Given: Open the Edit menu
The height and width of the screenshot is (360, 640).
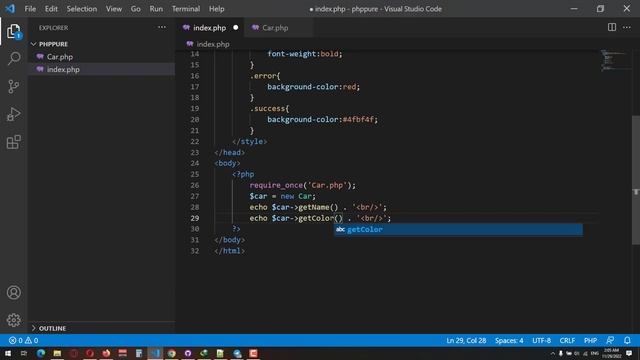Looking at the screenshot, I should click(51, 9).
